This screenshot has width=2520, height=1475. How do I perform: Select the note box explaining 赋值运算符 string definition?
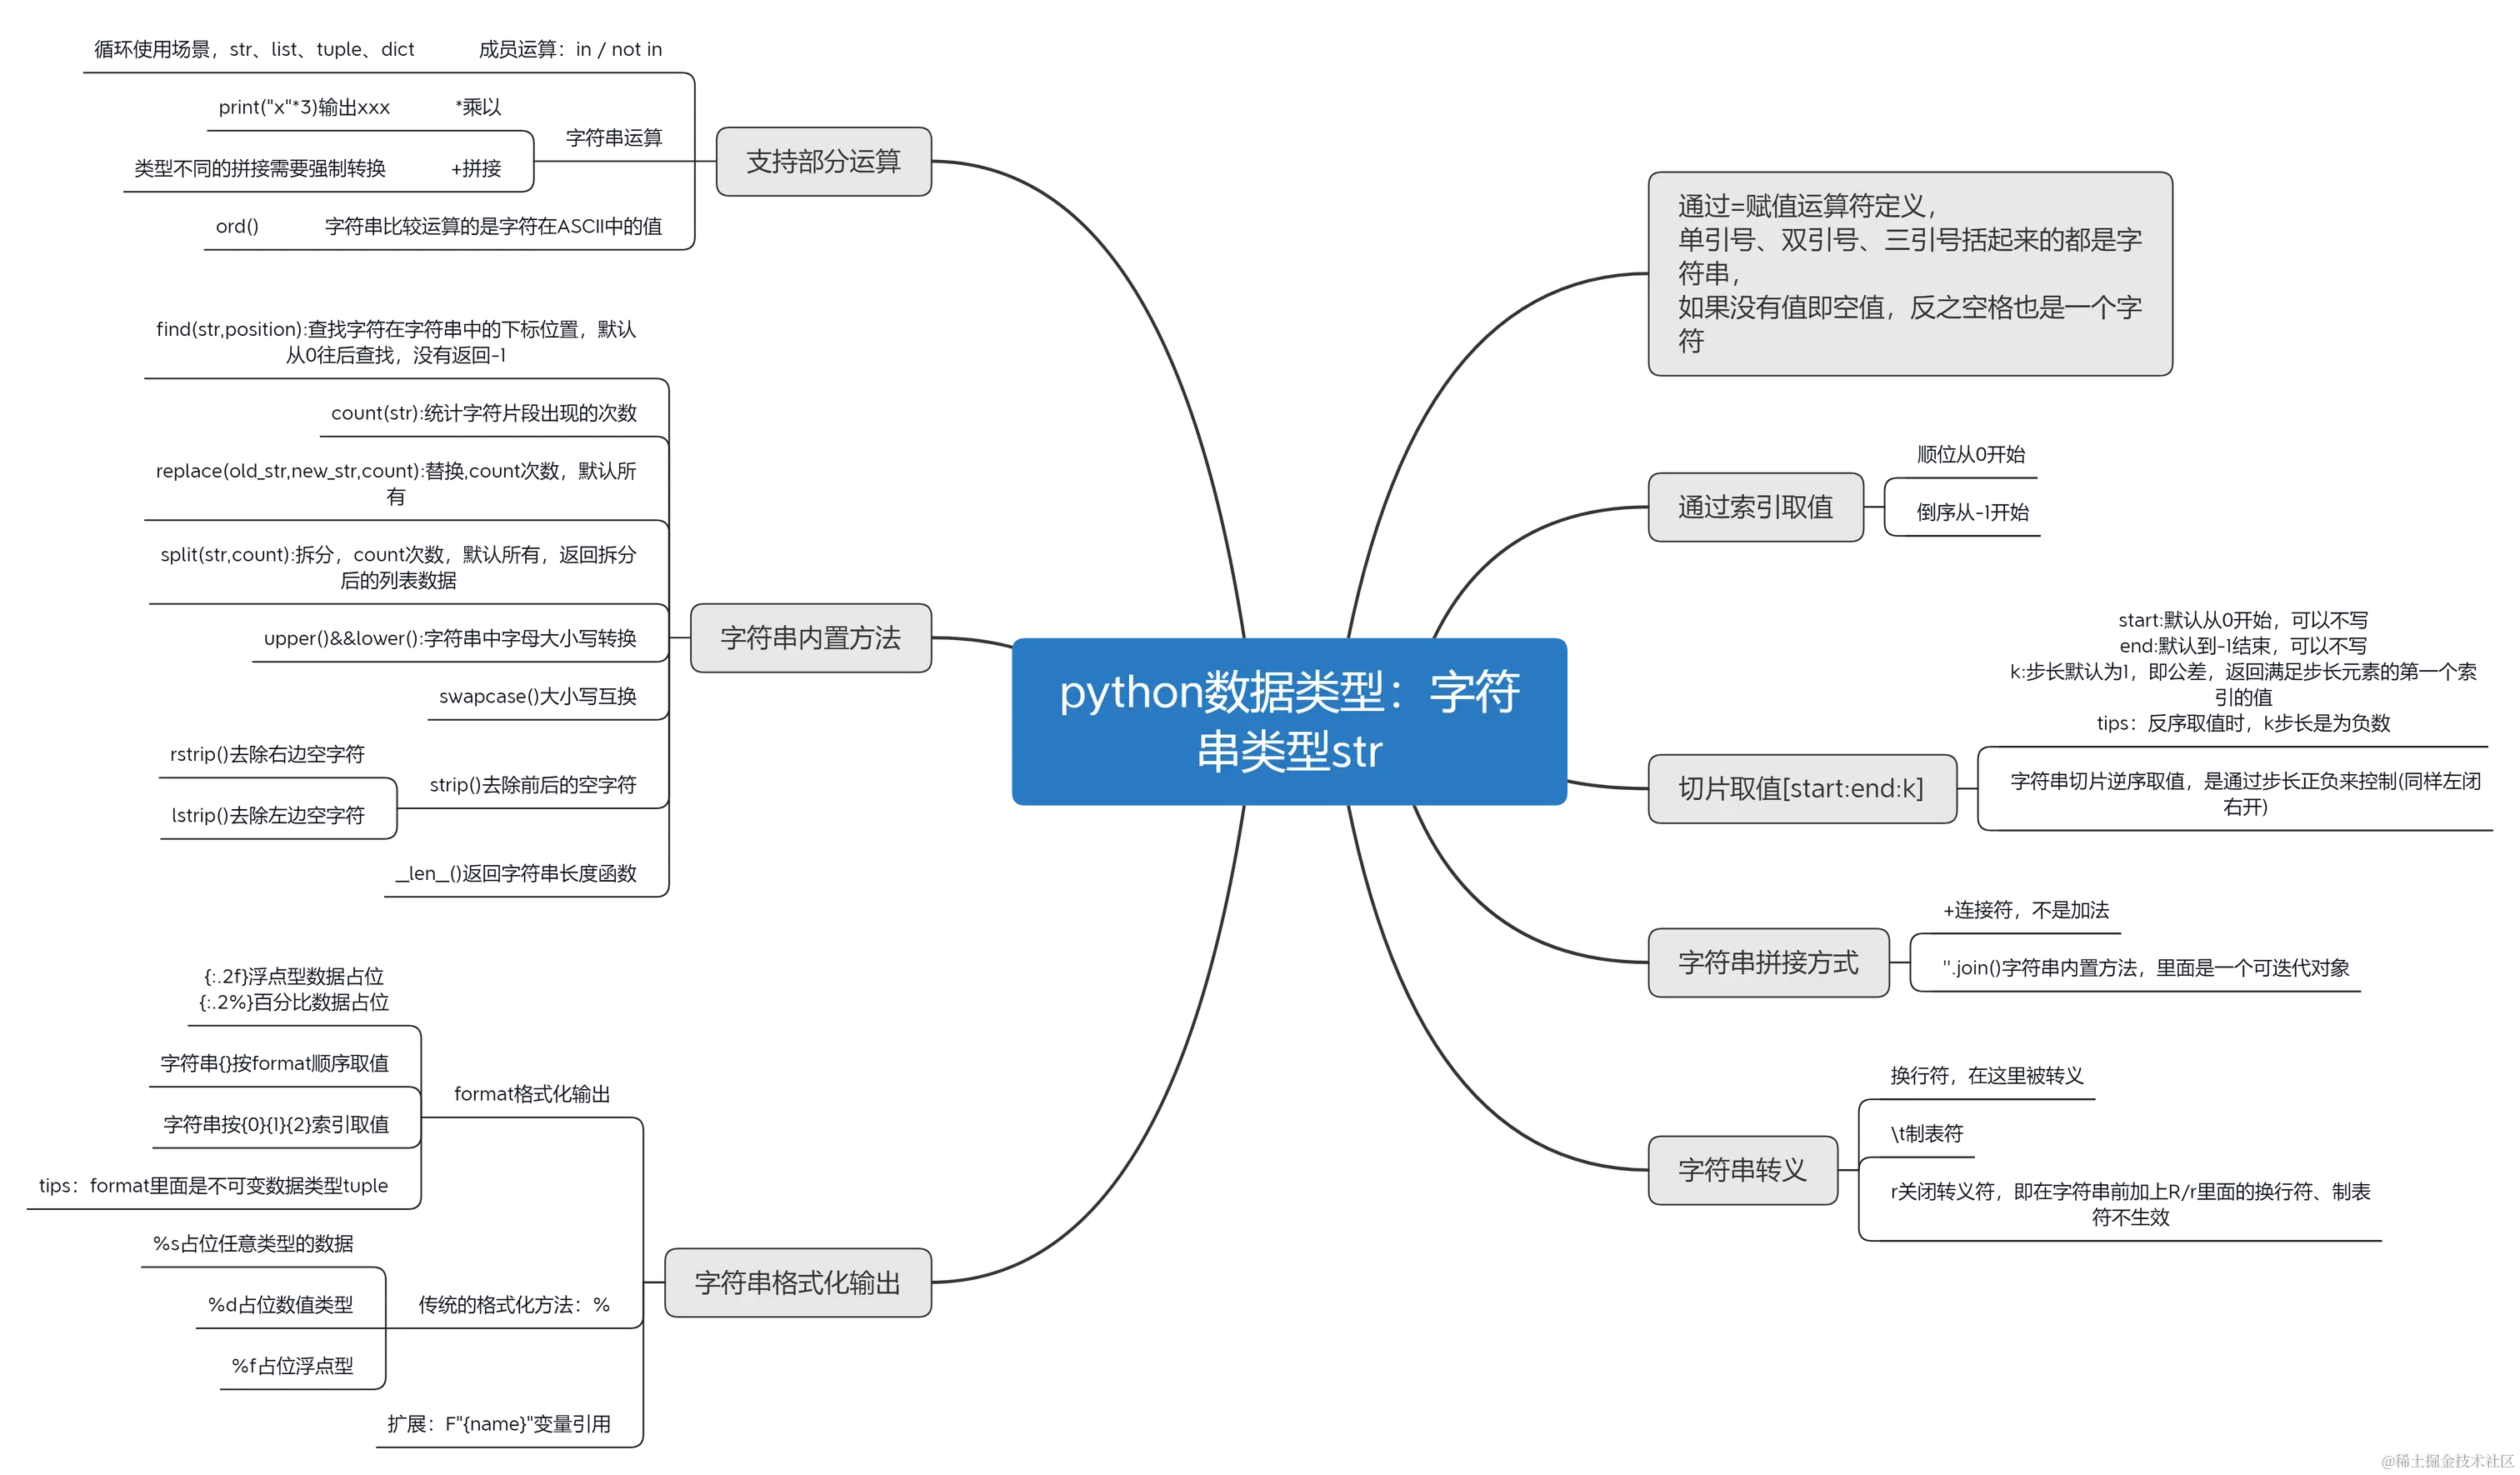pyautogui.click(x=1910, y=272)
